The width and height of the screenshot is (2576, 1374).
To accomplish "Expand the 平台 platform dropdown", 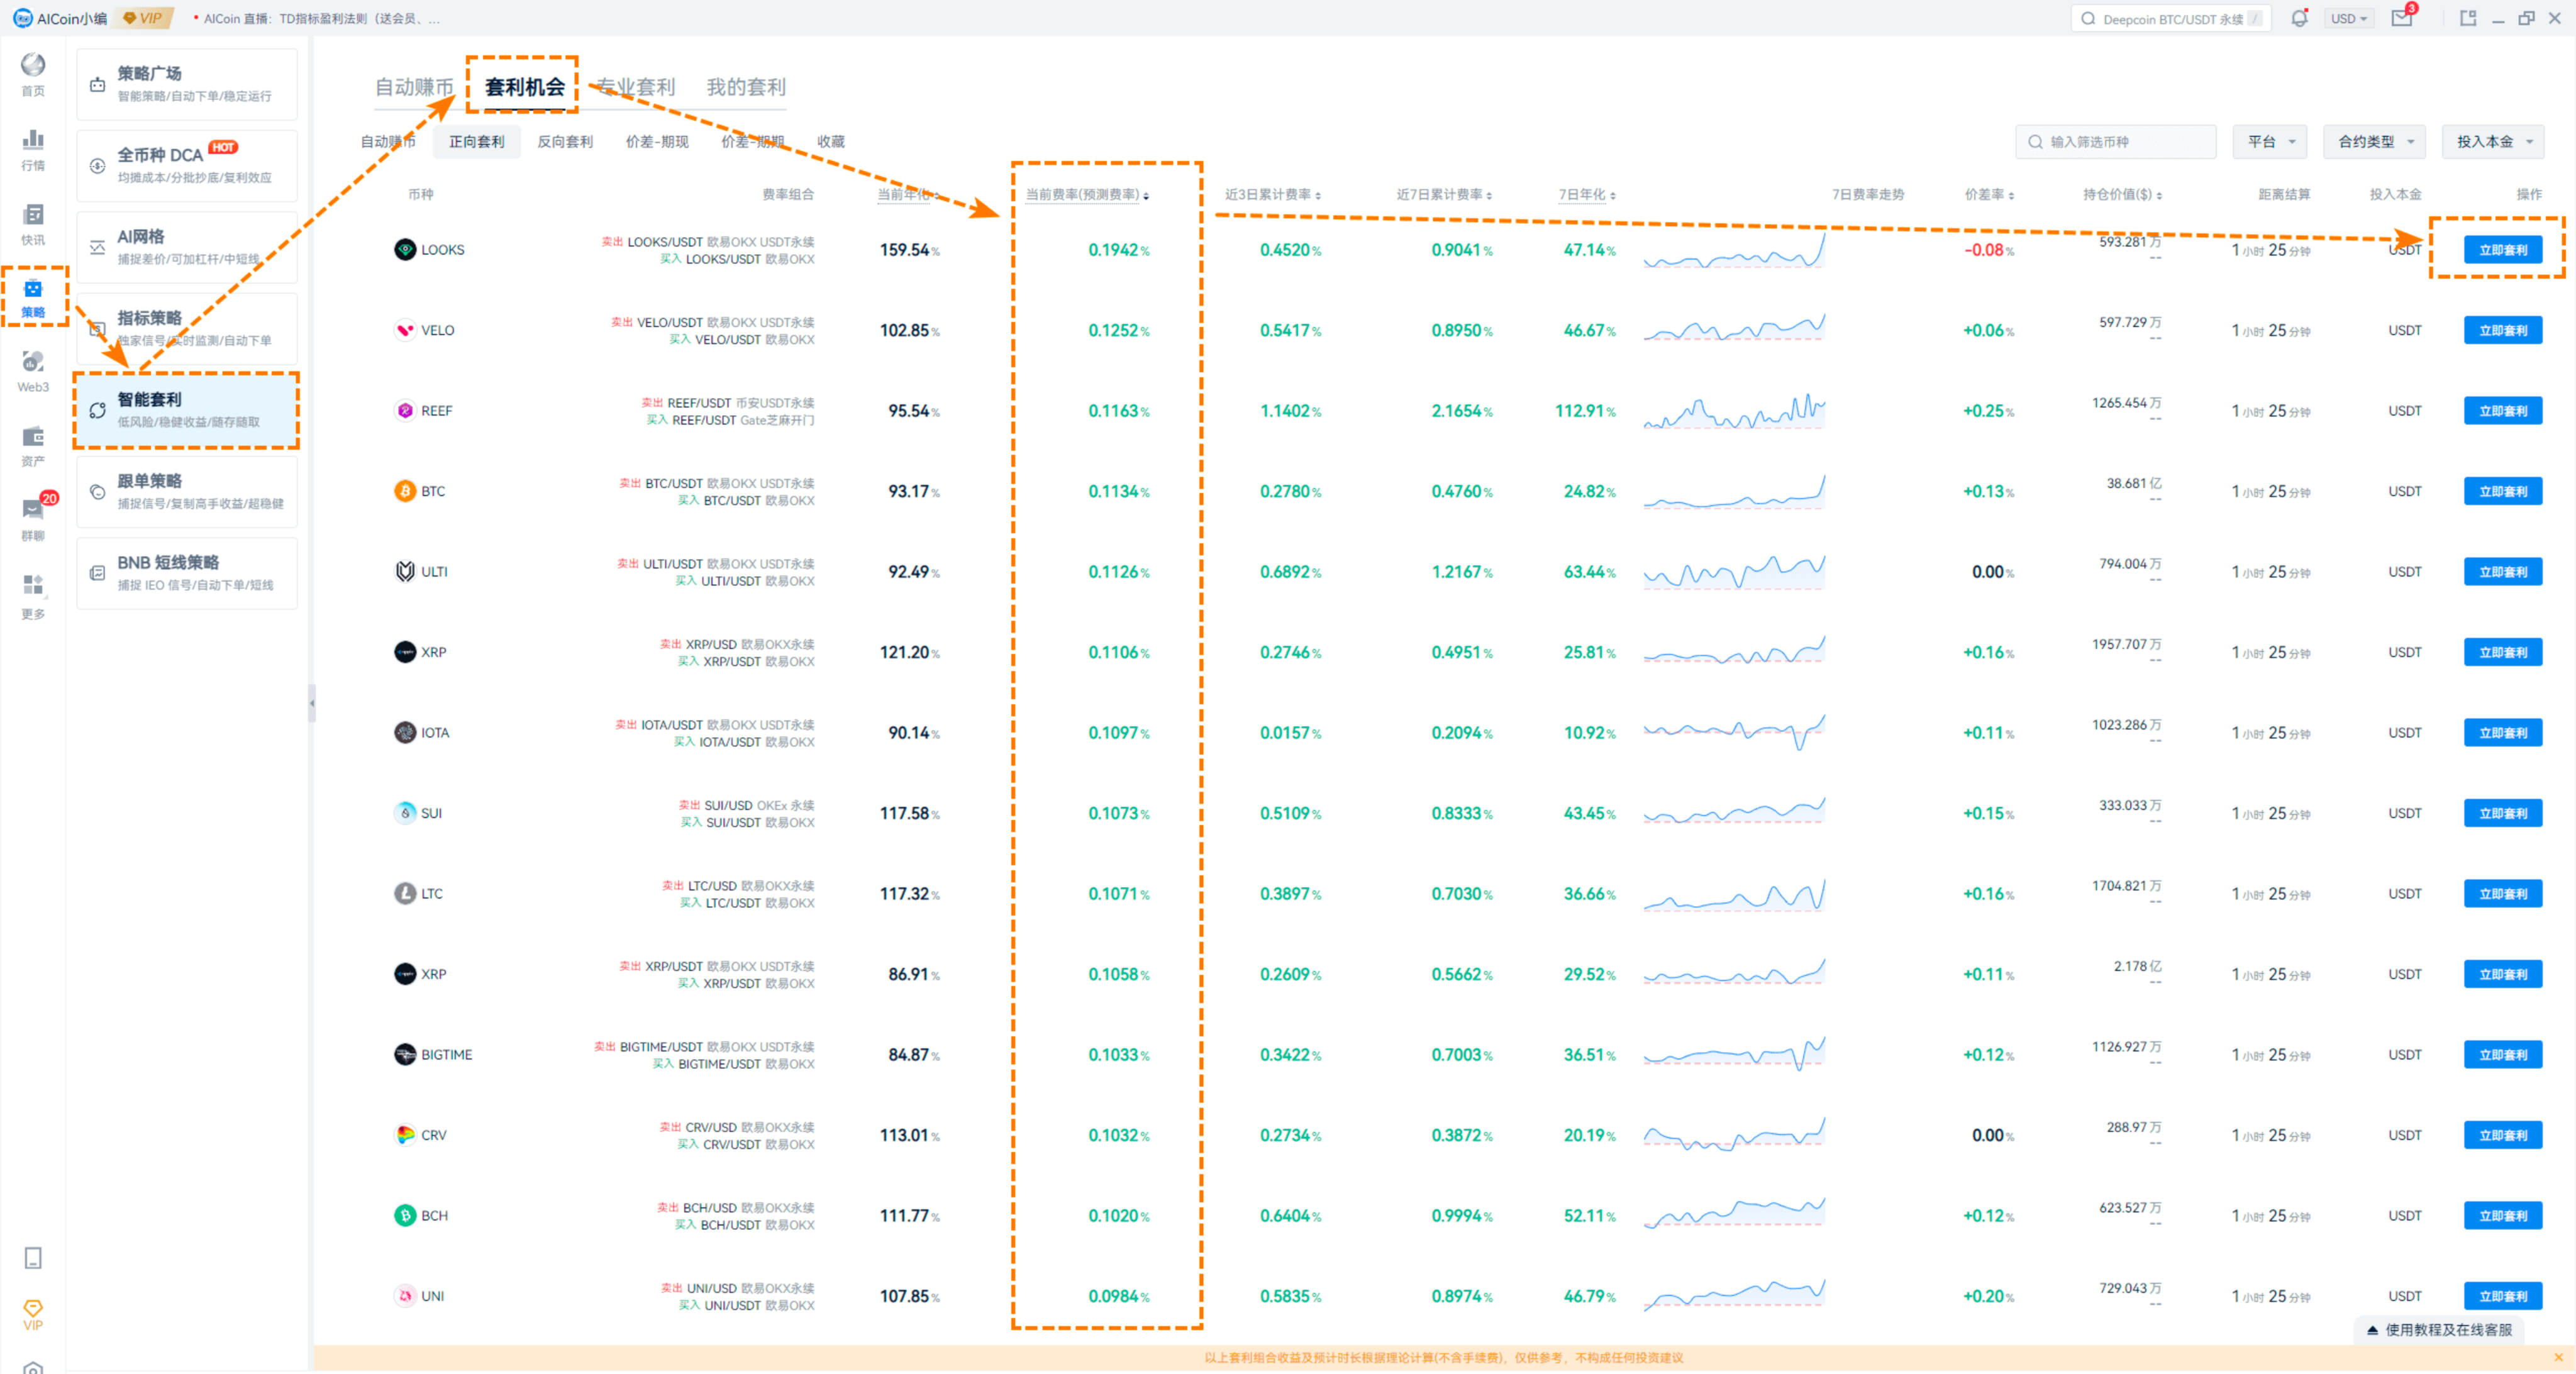I will pyautogui.click(x=2270, y=142).
